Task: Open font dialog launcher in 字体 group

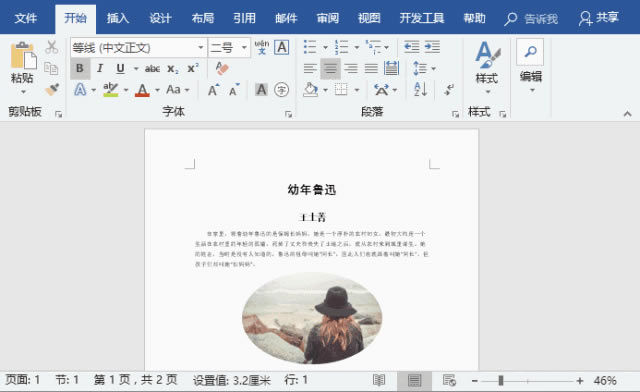Action: 288,114
